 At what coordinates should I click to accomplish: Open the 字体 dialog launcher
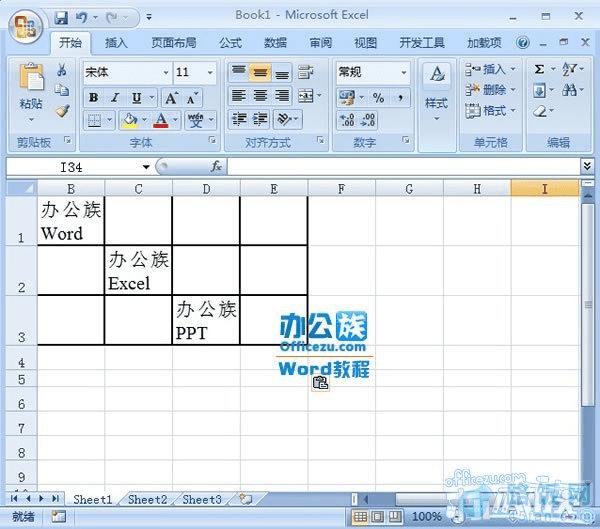click(212, 140)
